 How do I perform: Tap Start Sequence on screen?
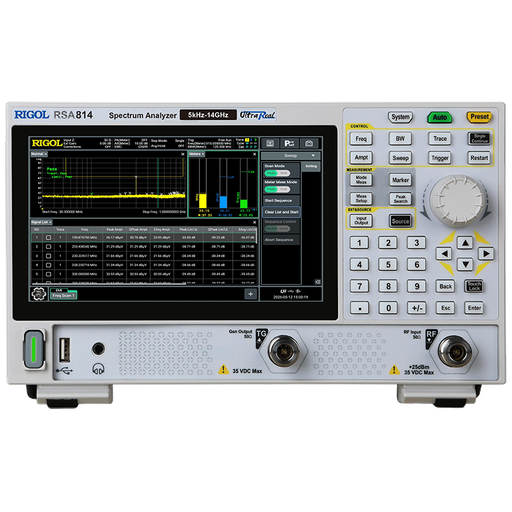click(281, 200)
